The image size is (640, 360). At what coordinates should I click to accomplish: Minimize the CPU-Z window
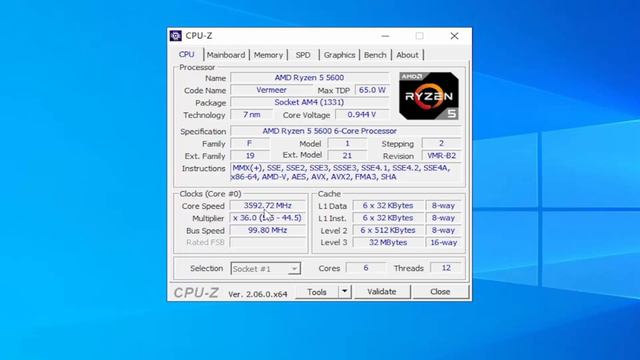tap(385, 36)
